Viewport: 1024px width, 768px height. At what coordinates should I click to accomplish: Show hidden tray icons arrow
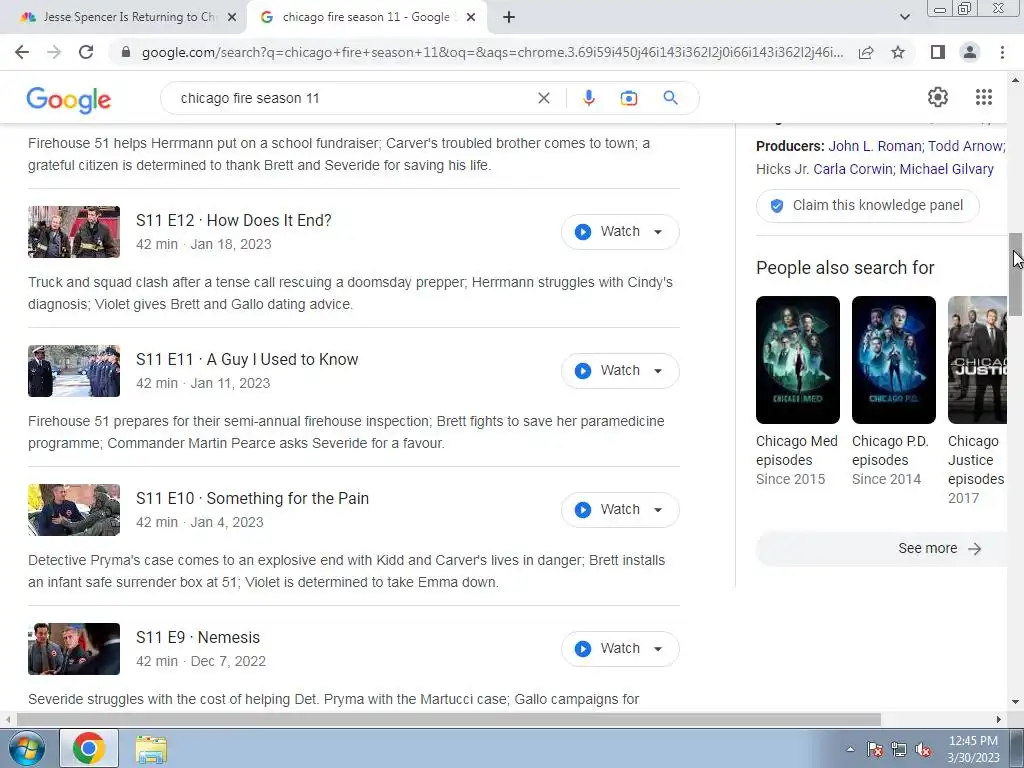click(850, 749)
